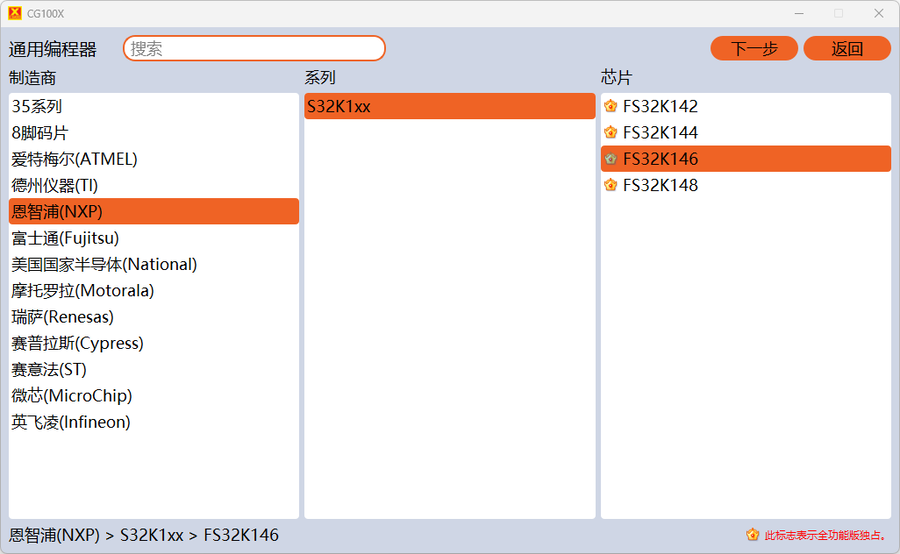Click the CG100X app logo in title bar
This screenshot has width=900, height=554.
14,13
